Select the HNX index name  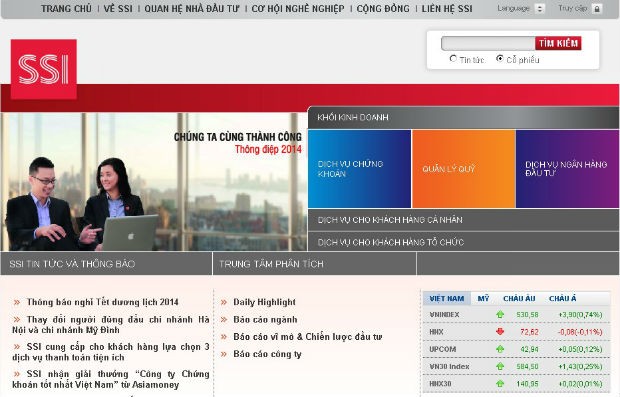pos(436,332)
